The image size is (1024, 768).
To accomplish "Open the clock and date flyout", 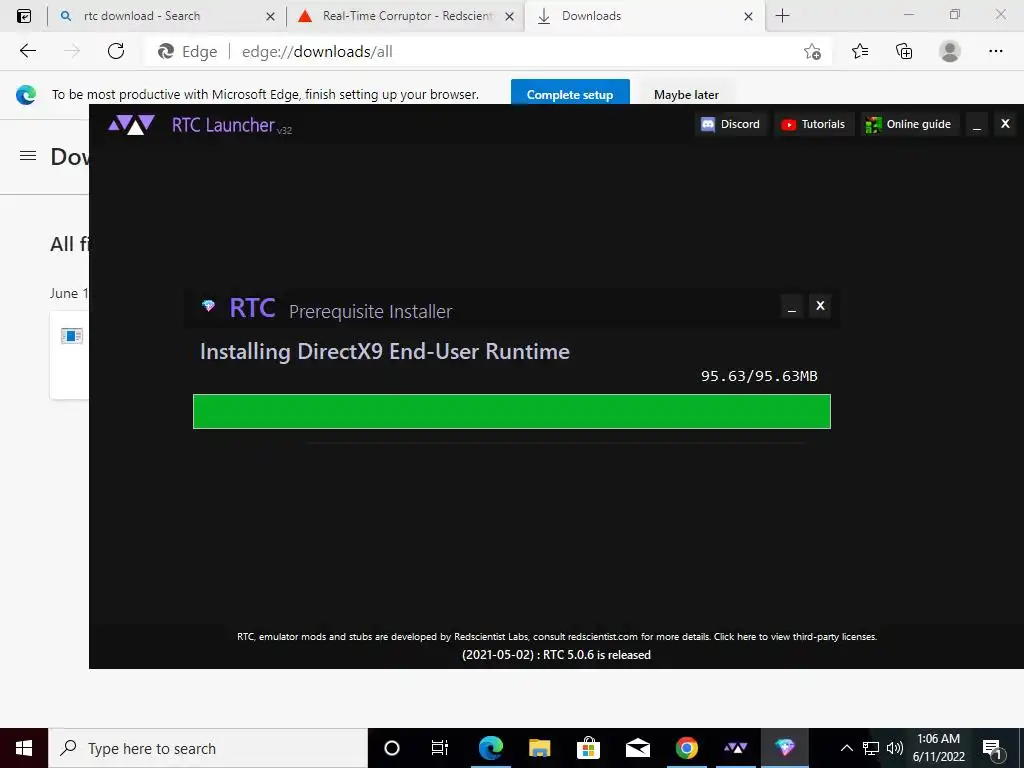I will point(938,748).
